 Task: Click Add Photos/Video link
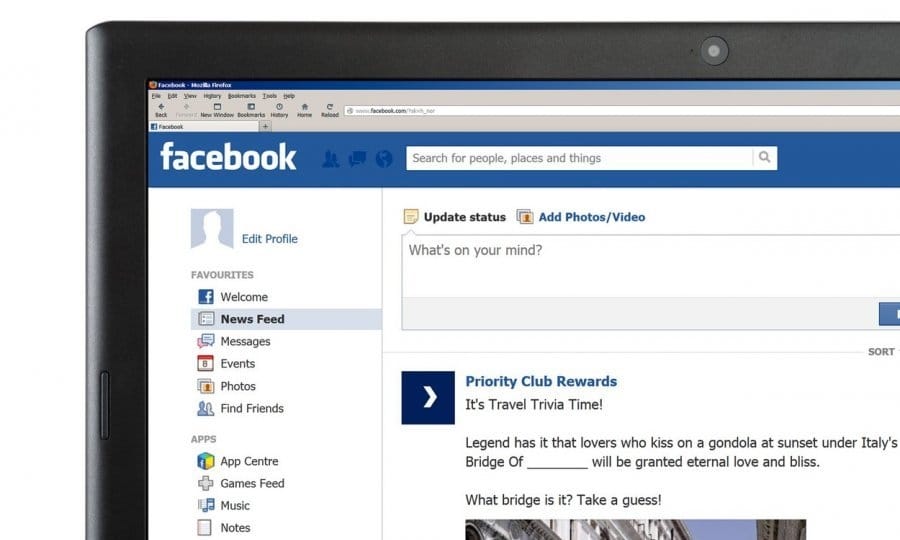tap(591, 217)
